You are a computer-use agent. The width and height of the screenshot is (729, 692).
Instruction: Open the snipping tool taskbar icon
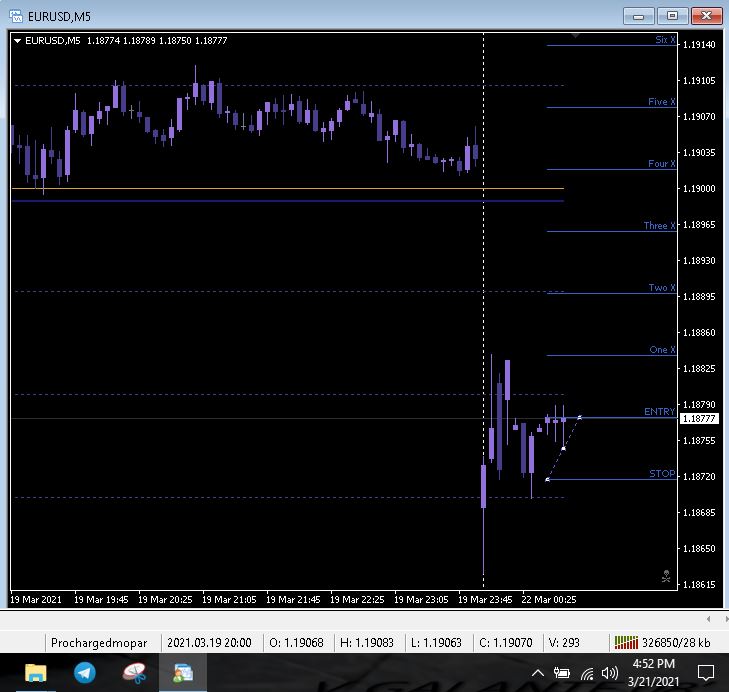coord(134,673)
